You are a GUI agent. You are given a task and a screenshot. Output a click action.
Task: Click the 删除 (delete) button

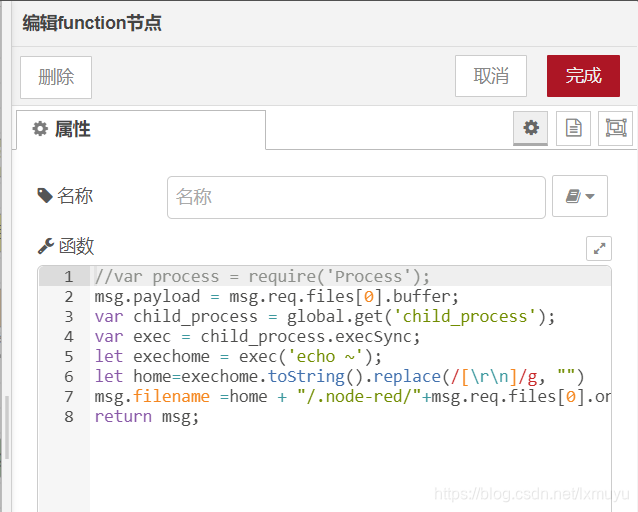coord(56,77)
